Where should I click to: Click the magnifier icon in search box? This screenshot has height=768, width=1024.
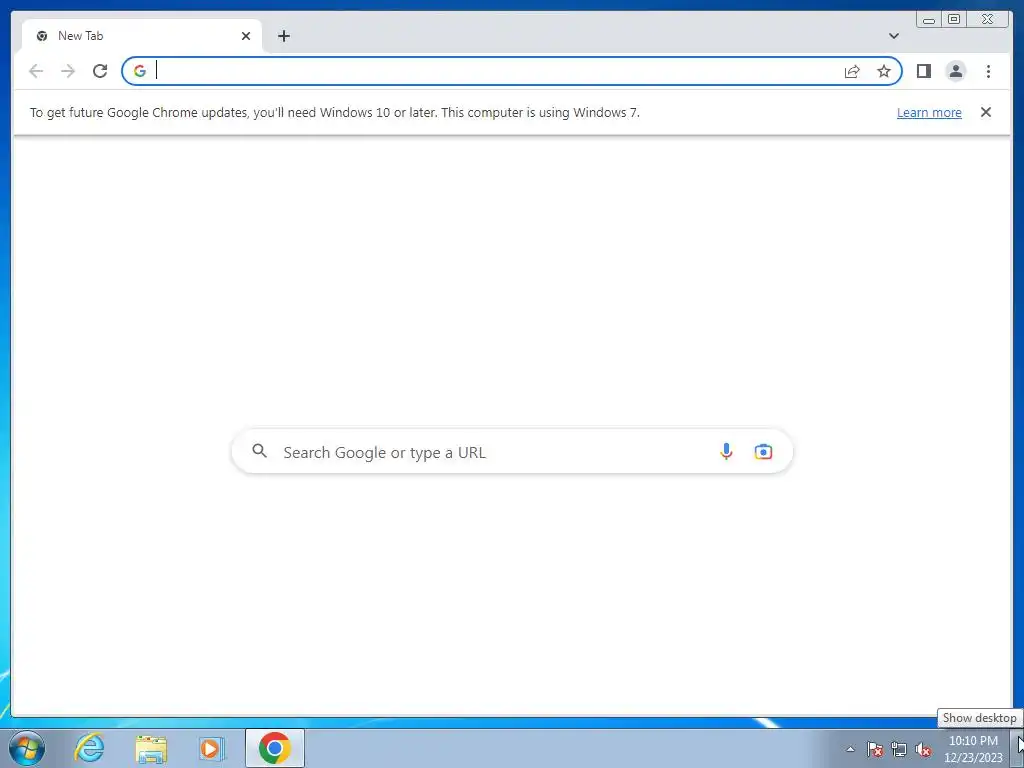point(259,451)
